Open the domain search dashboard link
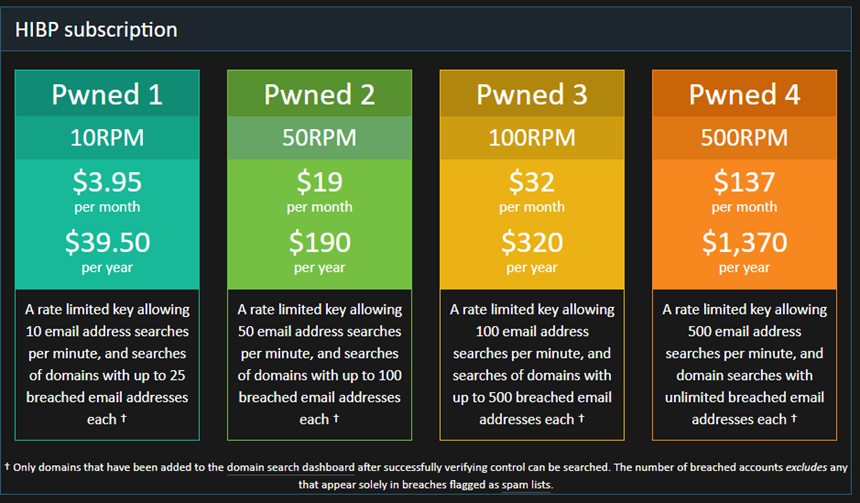 pyautogui.click(x=291, y=467)
